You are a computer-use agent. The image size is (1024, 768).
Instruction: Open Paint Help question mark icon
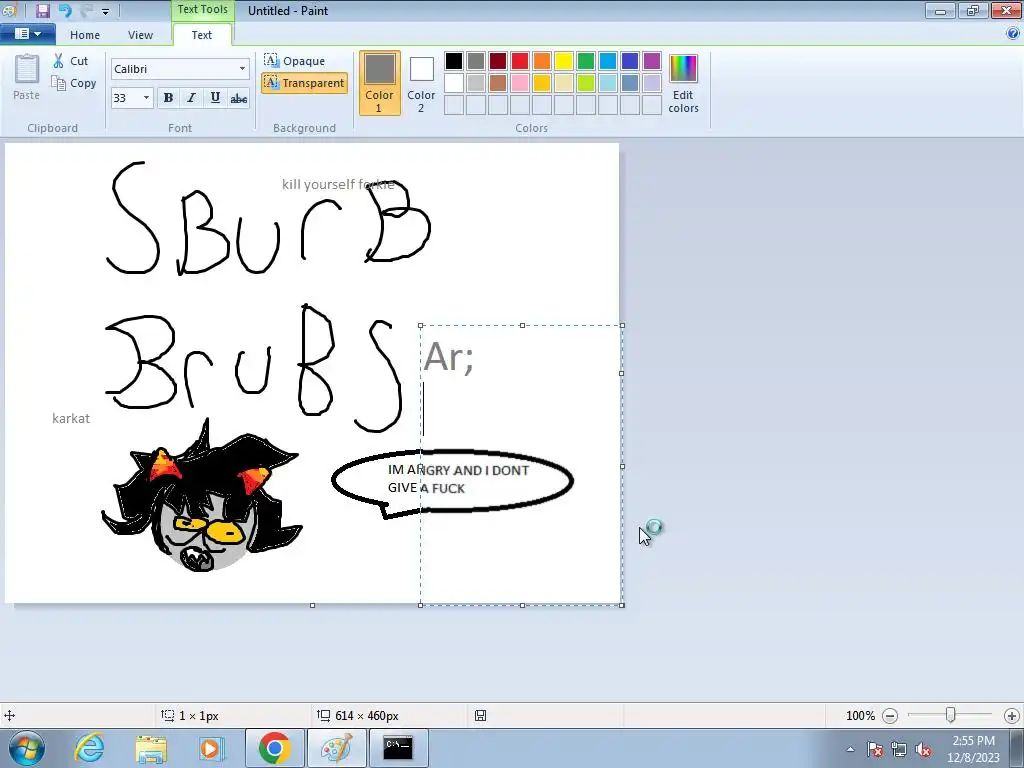point(1013,34)
